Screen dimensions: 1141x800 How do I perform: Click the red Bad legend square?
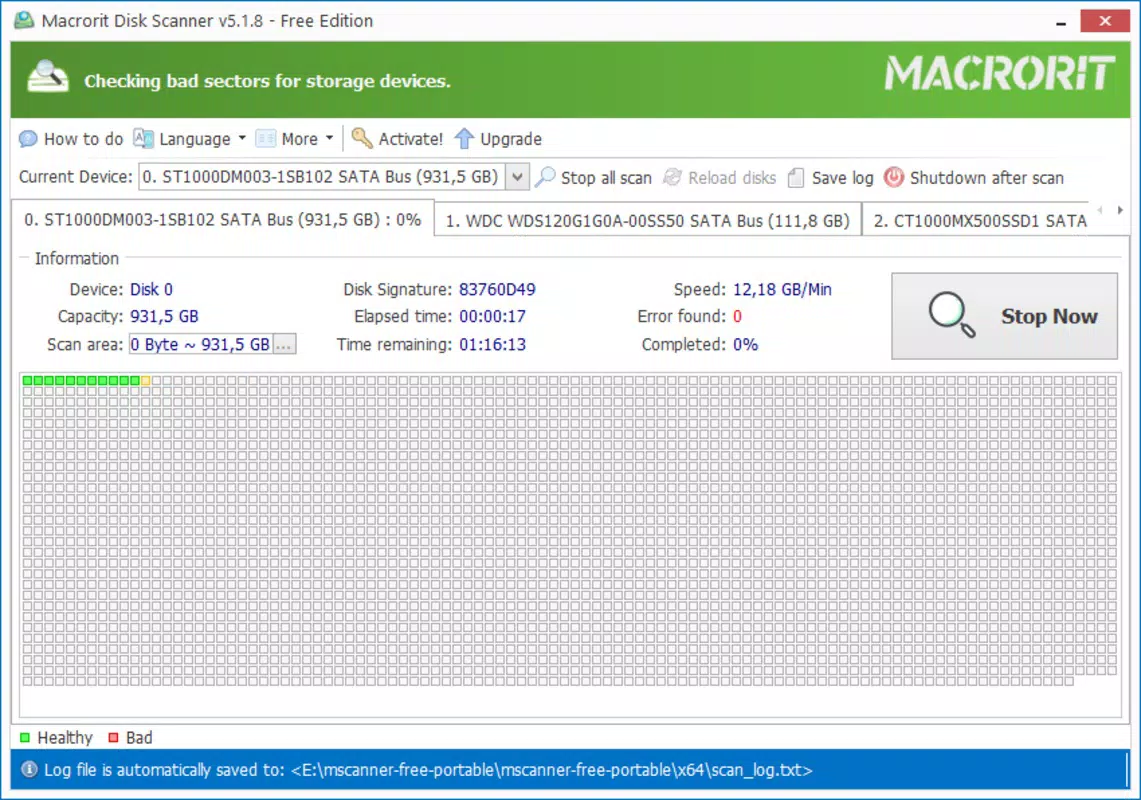coord(114,737)
